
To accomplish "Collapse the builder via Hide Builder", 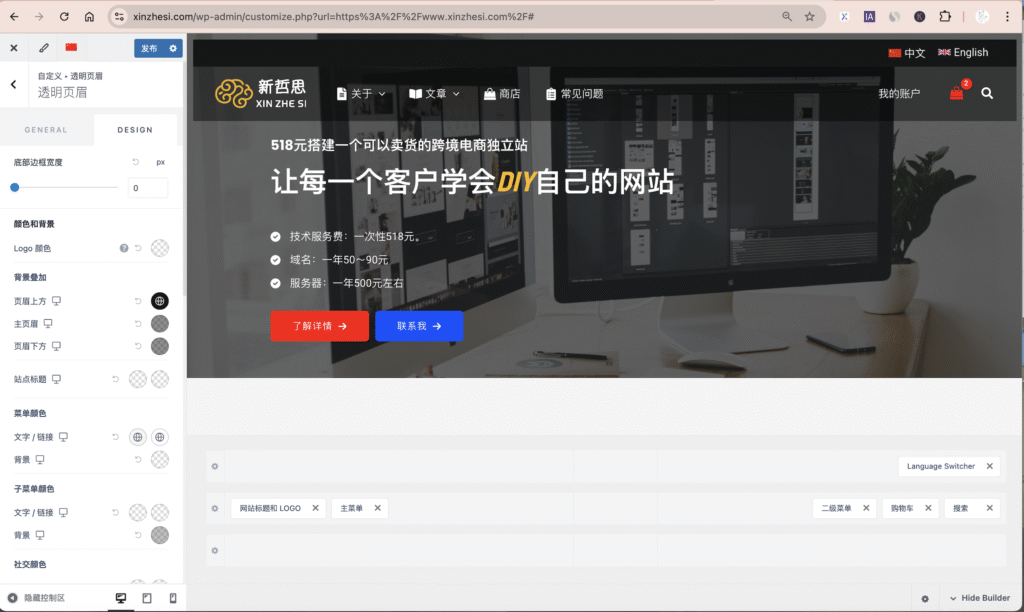I will [979, 598].
